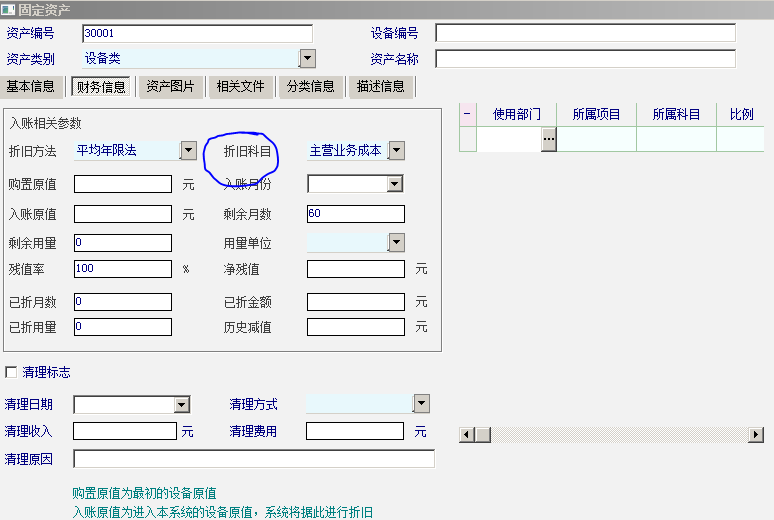Viewport: 774px width, 520px height.
Task: Switch to the 基本信息 tab
Action: click(x=31, y=86)
